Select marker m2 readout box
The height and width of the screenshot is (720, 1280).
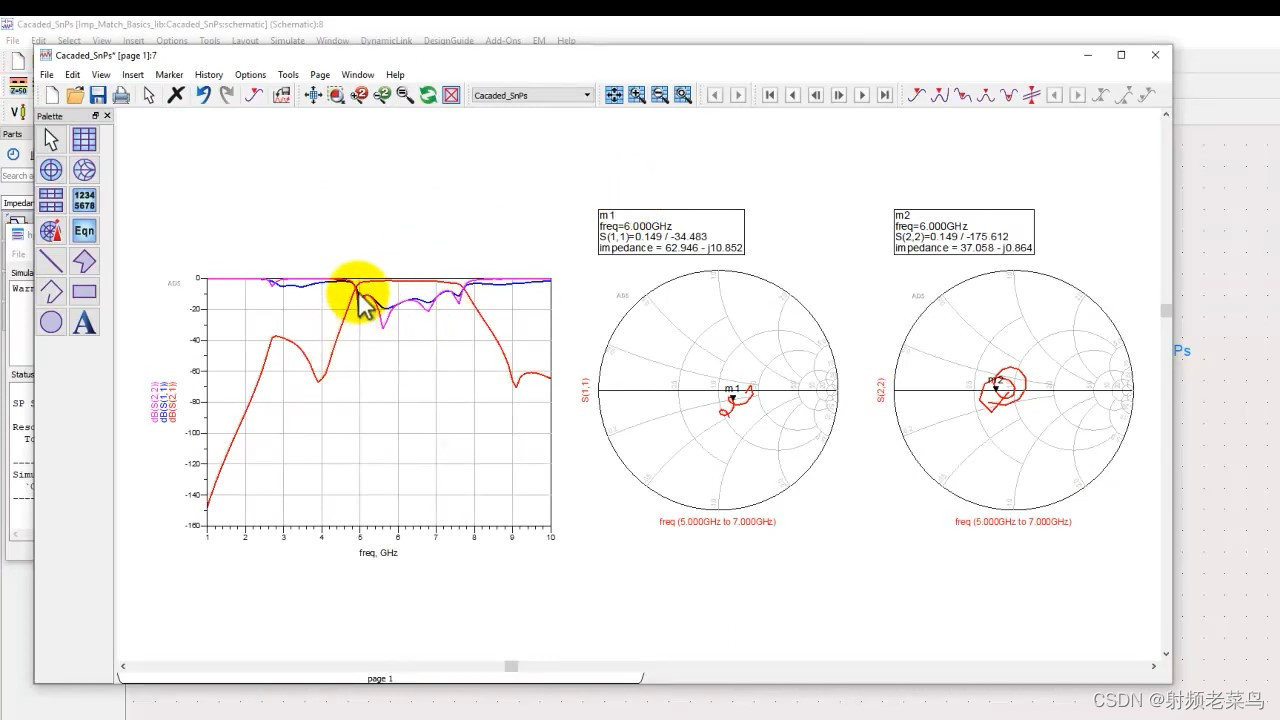pos(964,232)
